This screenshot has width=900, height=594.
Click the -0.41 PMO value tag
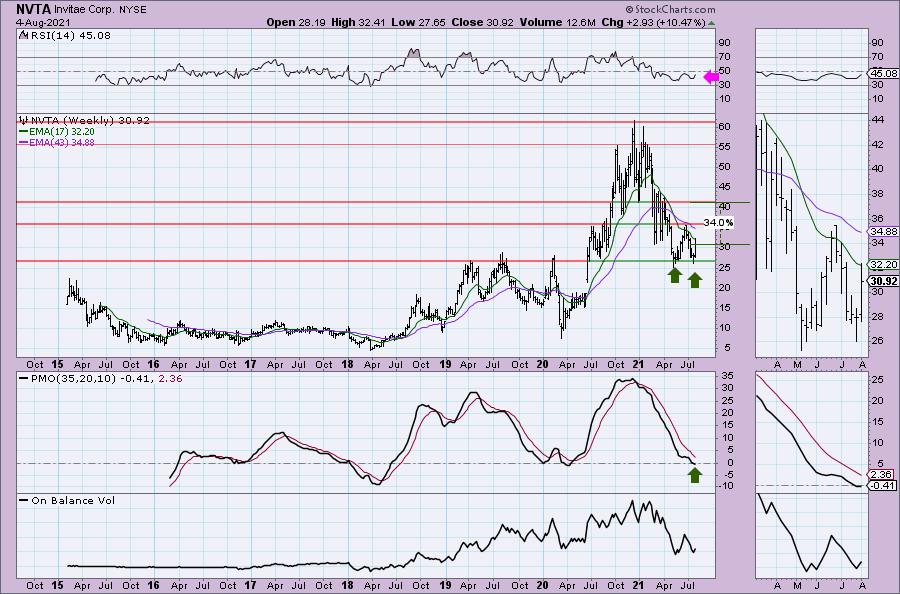tap(883, 486)
